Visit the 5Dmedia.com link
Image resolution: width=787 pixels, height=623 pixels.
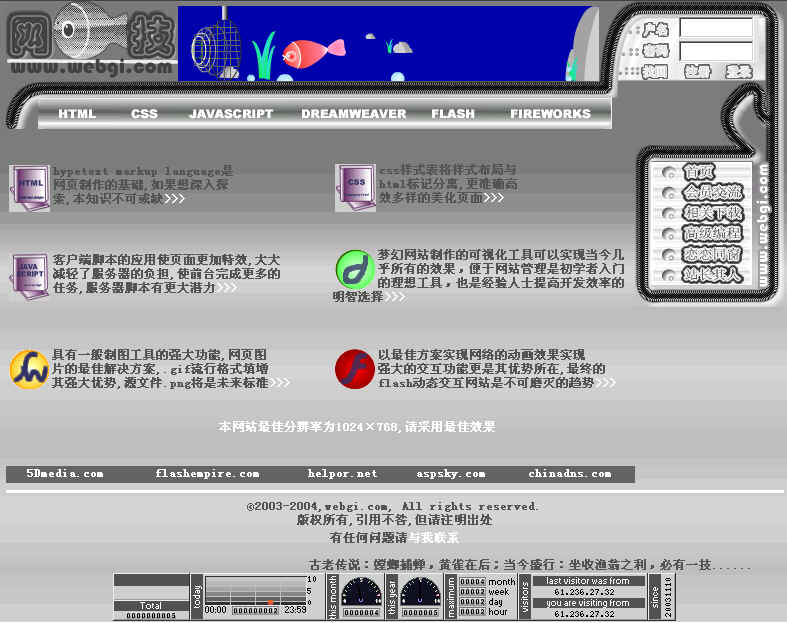[x=65, y=474]
